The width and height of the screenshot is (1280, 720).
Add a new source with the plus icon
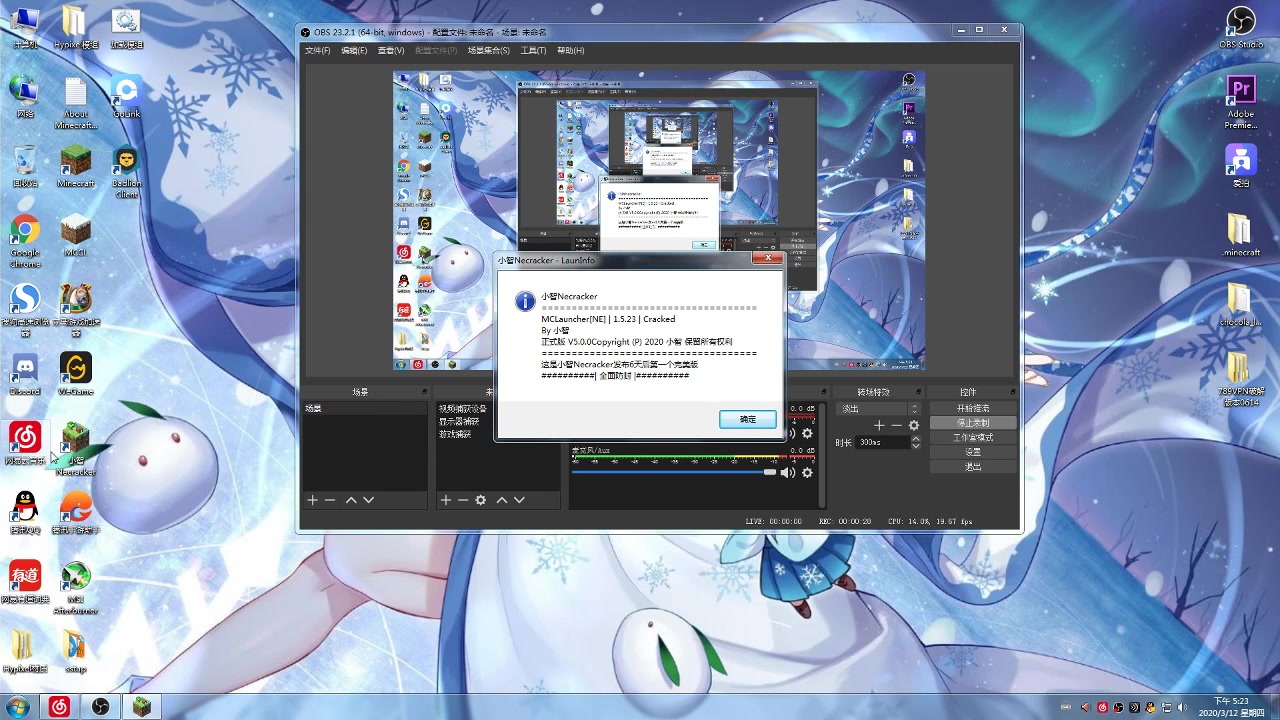pos(446,500)
